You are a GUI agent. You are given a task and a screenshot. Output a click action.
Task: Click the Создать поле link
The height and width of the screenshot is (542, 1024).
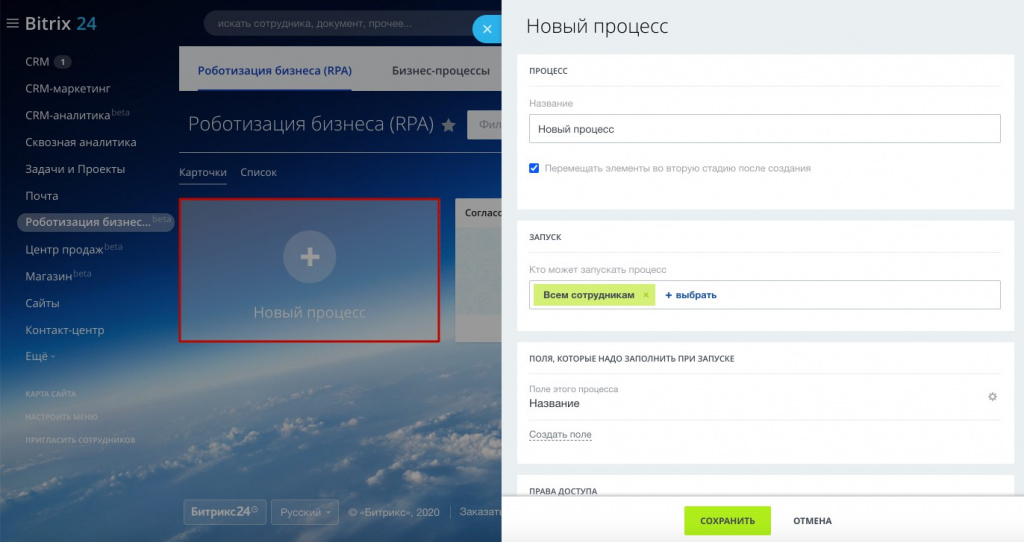(x=560, y=435)
